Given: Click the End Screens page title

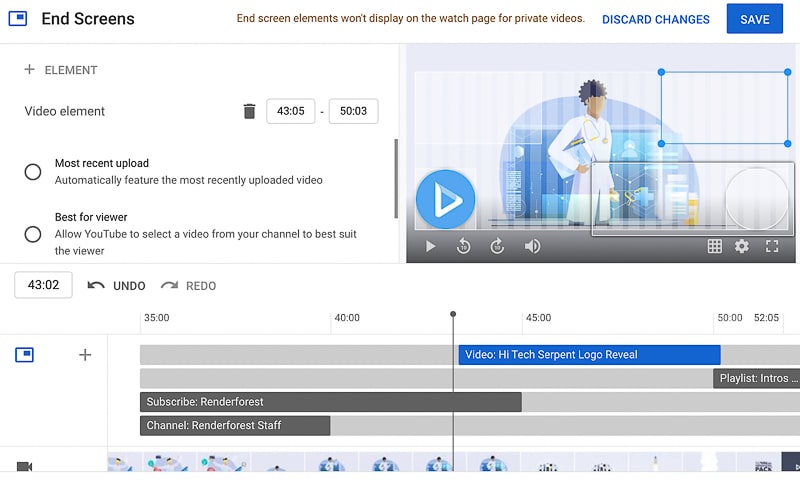Looking at the screenshot, I should pos(88,19).
